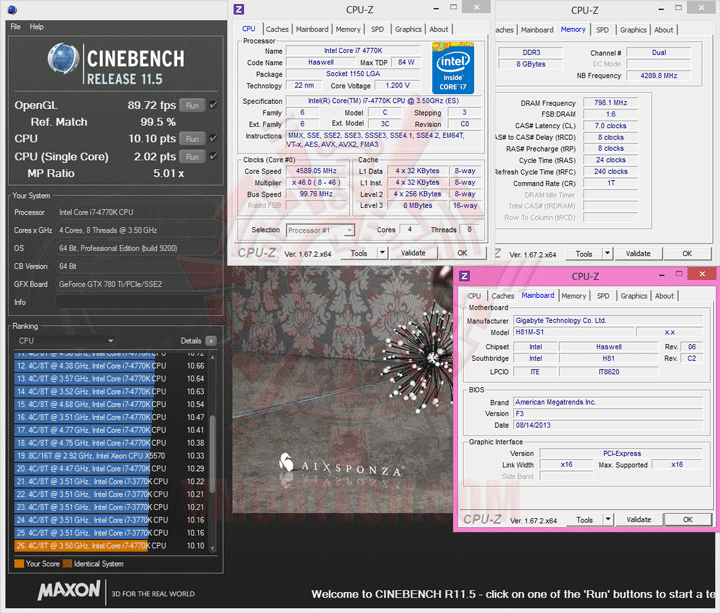
Task: Open Mainboard tab in top-middle CPU-Z window
Action: [x=312, y=29]
